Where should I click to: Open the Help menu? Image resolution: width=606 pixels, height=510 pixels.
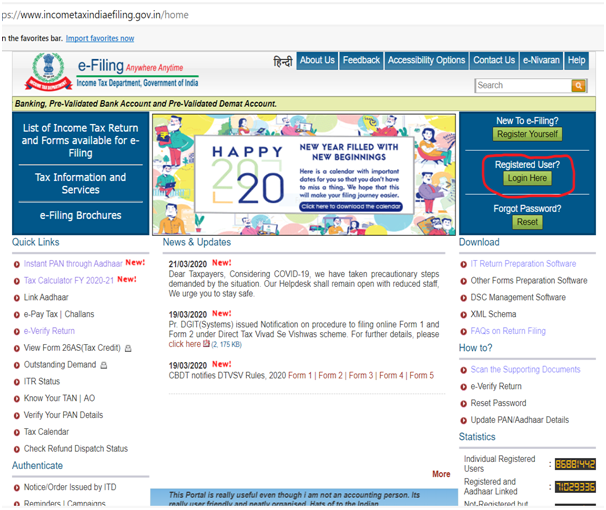point(576,61)
